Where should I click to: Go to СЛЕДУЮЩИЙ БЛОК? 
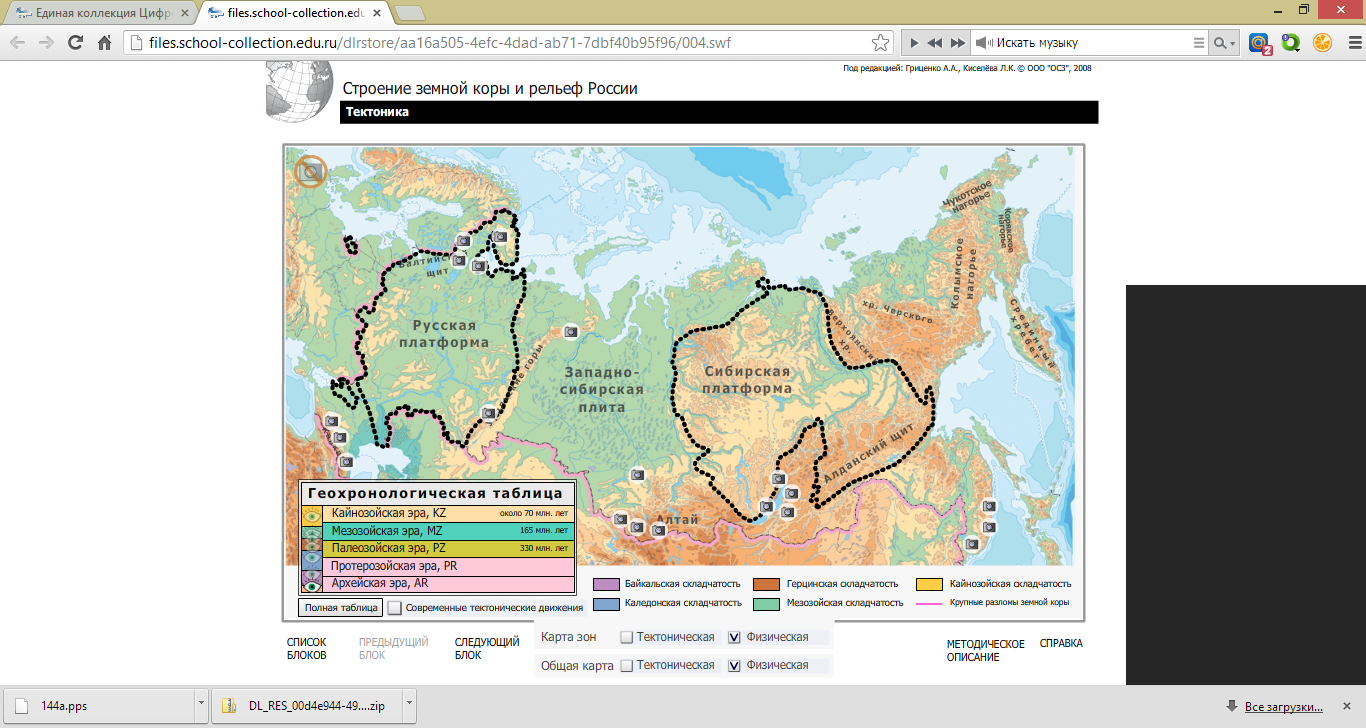click(486, 649)
